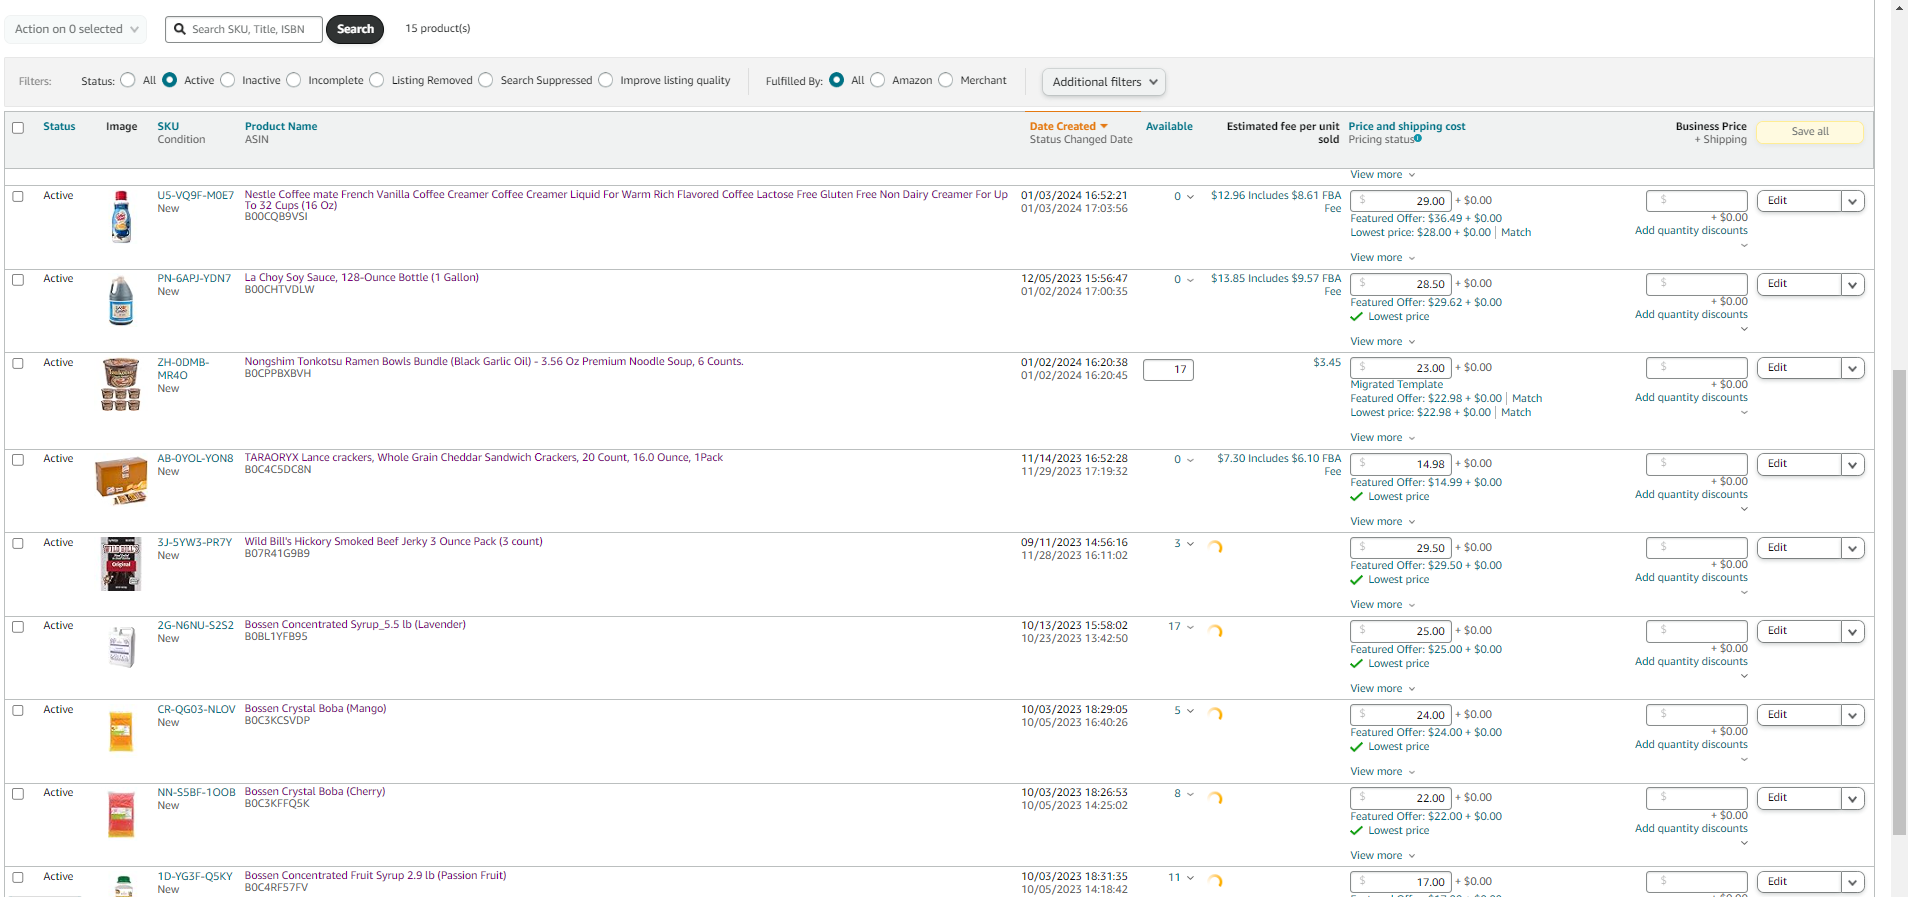Image resolution: width=1908 pixels, height=897 pixels.
Task: Select the Improve listing quality radio
Action: tap(606, 80)
